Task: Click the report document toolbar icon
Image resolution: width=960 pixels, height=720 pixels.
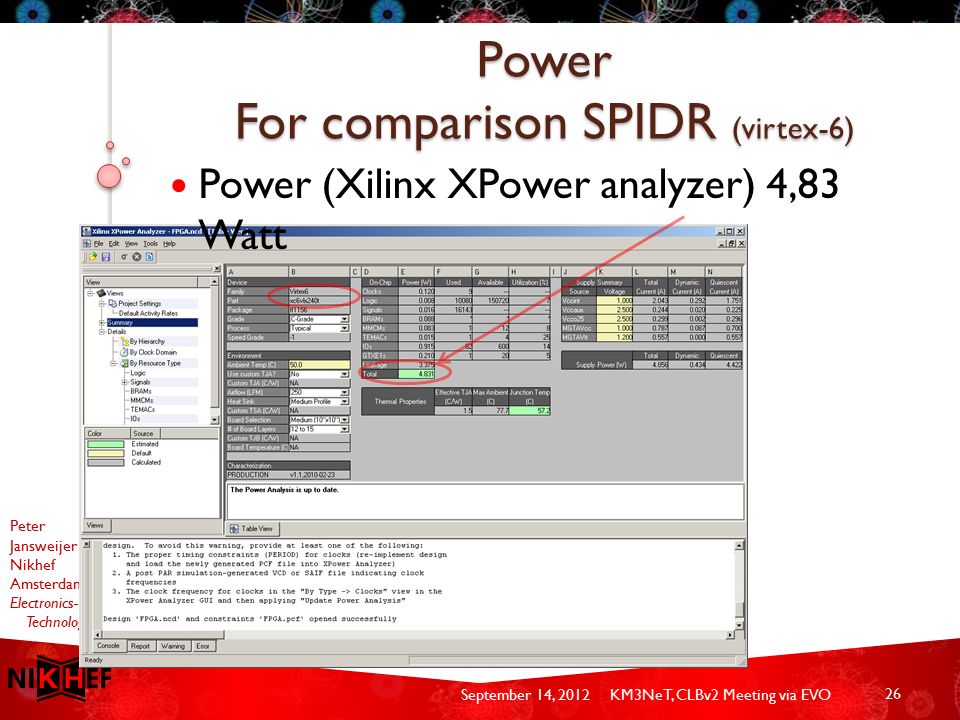Action: click(149, 257)
